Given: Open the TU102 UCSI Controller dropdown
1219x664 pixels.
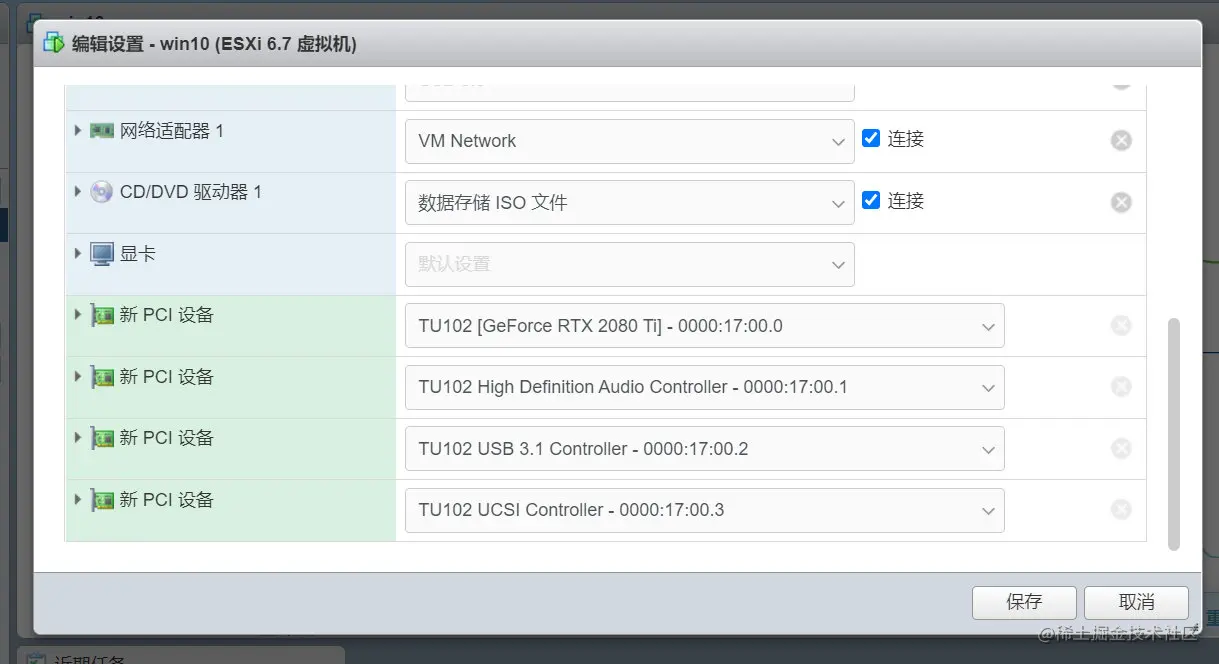Looking at the screenshot, I should click(705, 510).
